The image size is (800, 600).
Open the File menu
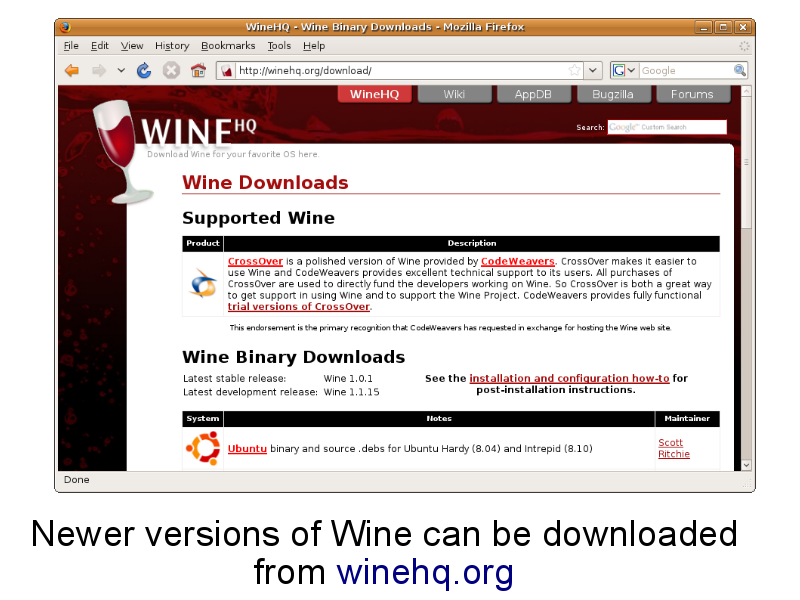click(x=71, y=46)
